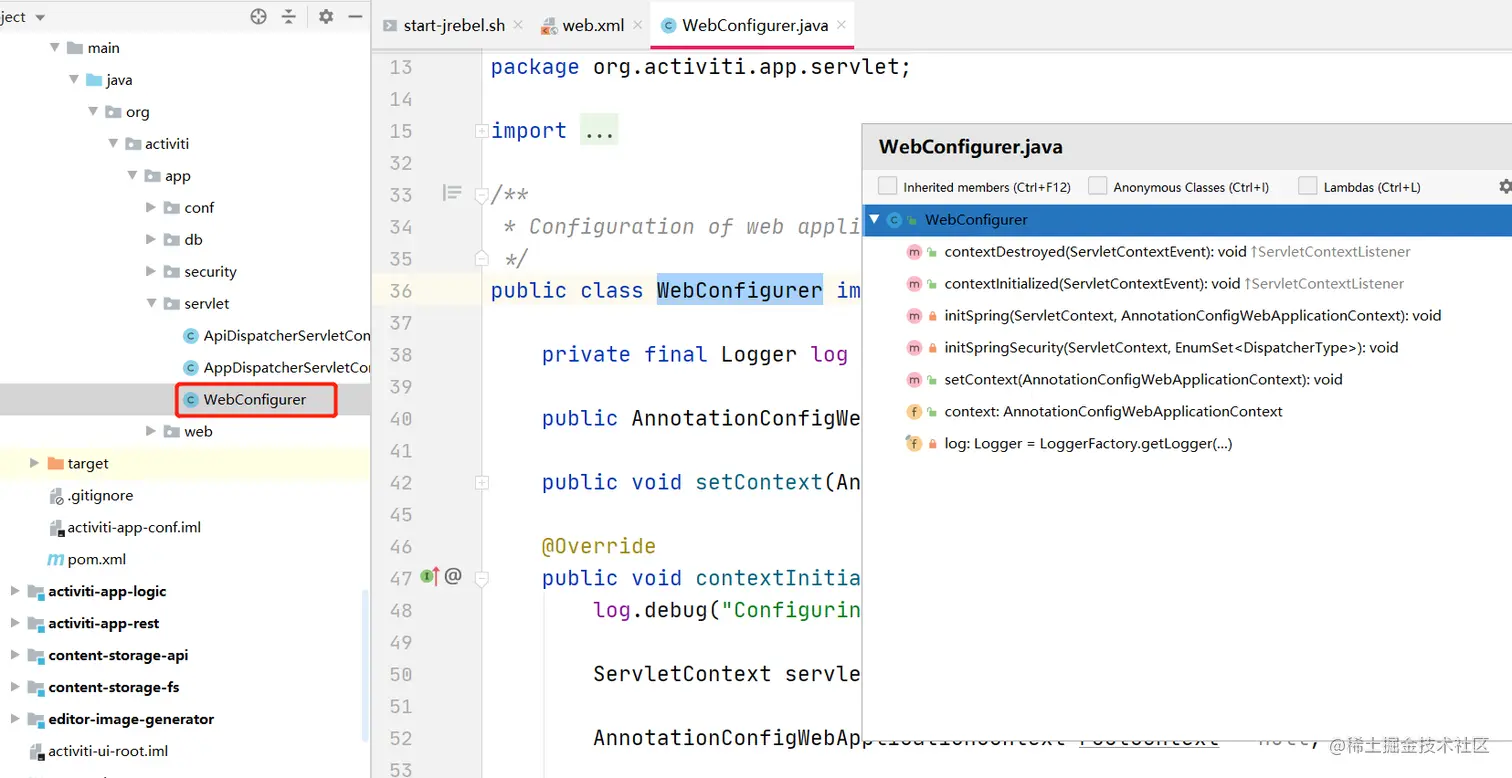The image size is (1512, 778).
Task: Select log Logger field in structure popup
Action: point(1187,444)
